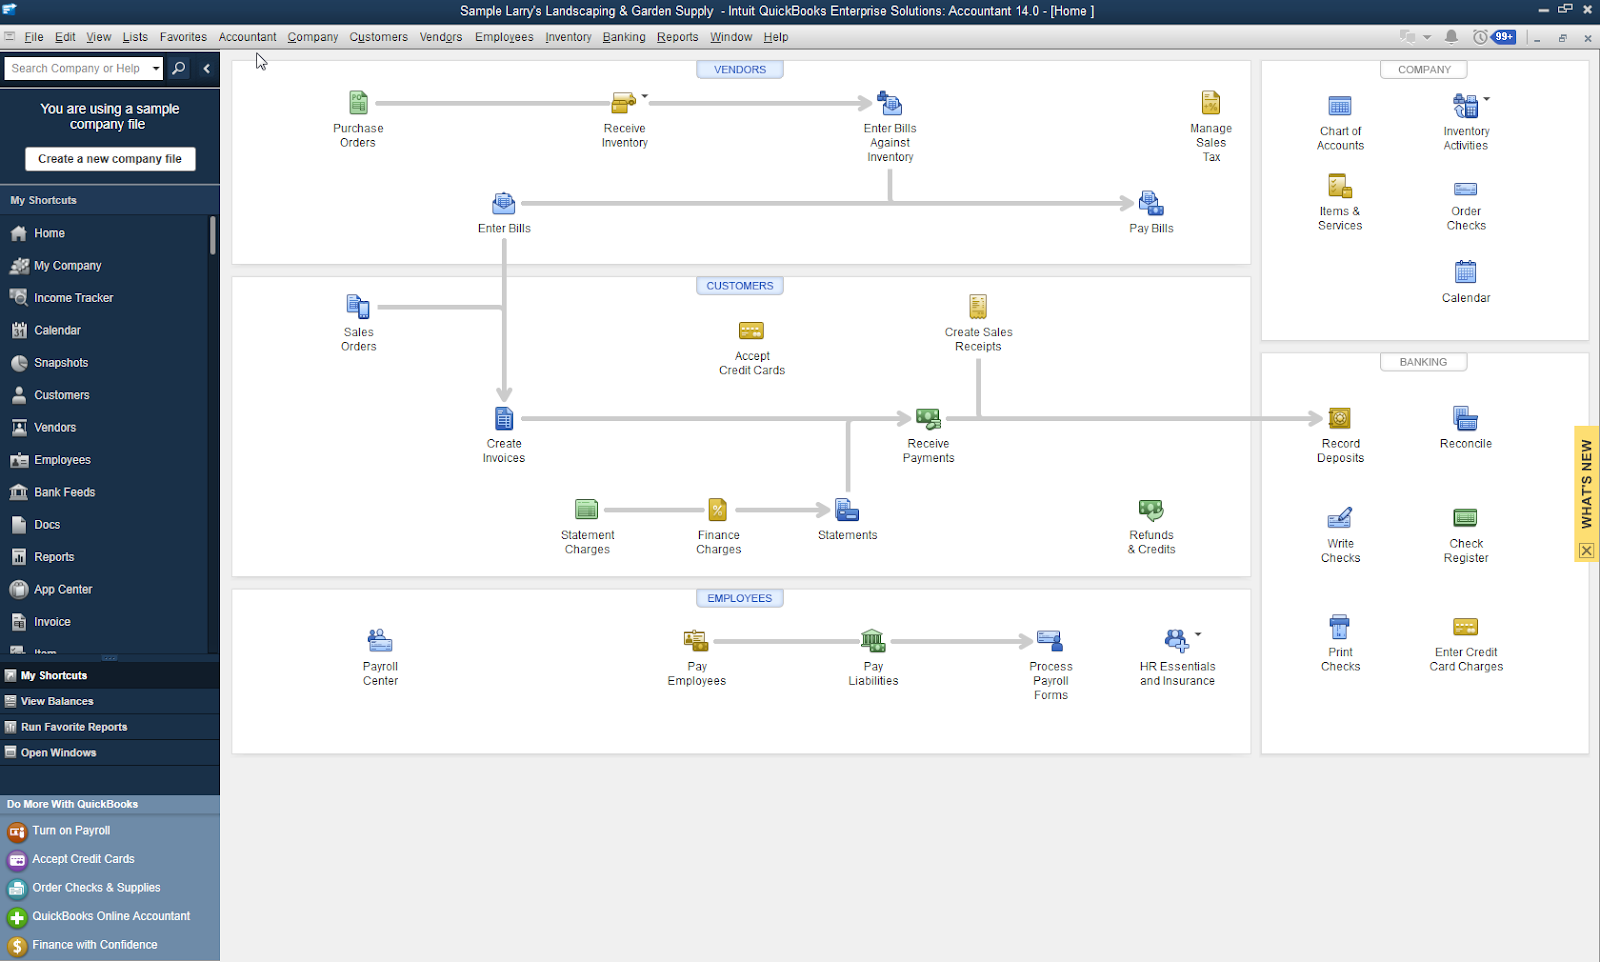Click the Reconcile icon
The image size is (1600, 962).
tap(1466, 418)
